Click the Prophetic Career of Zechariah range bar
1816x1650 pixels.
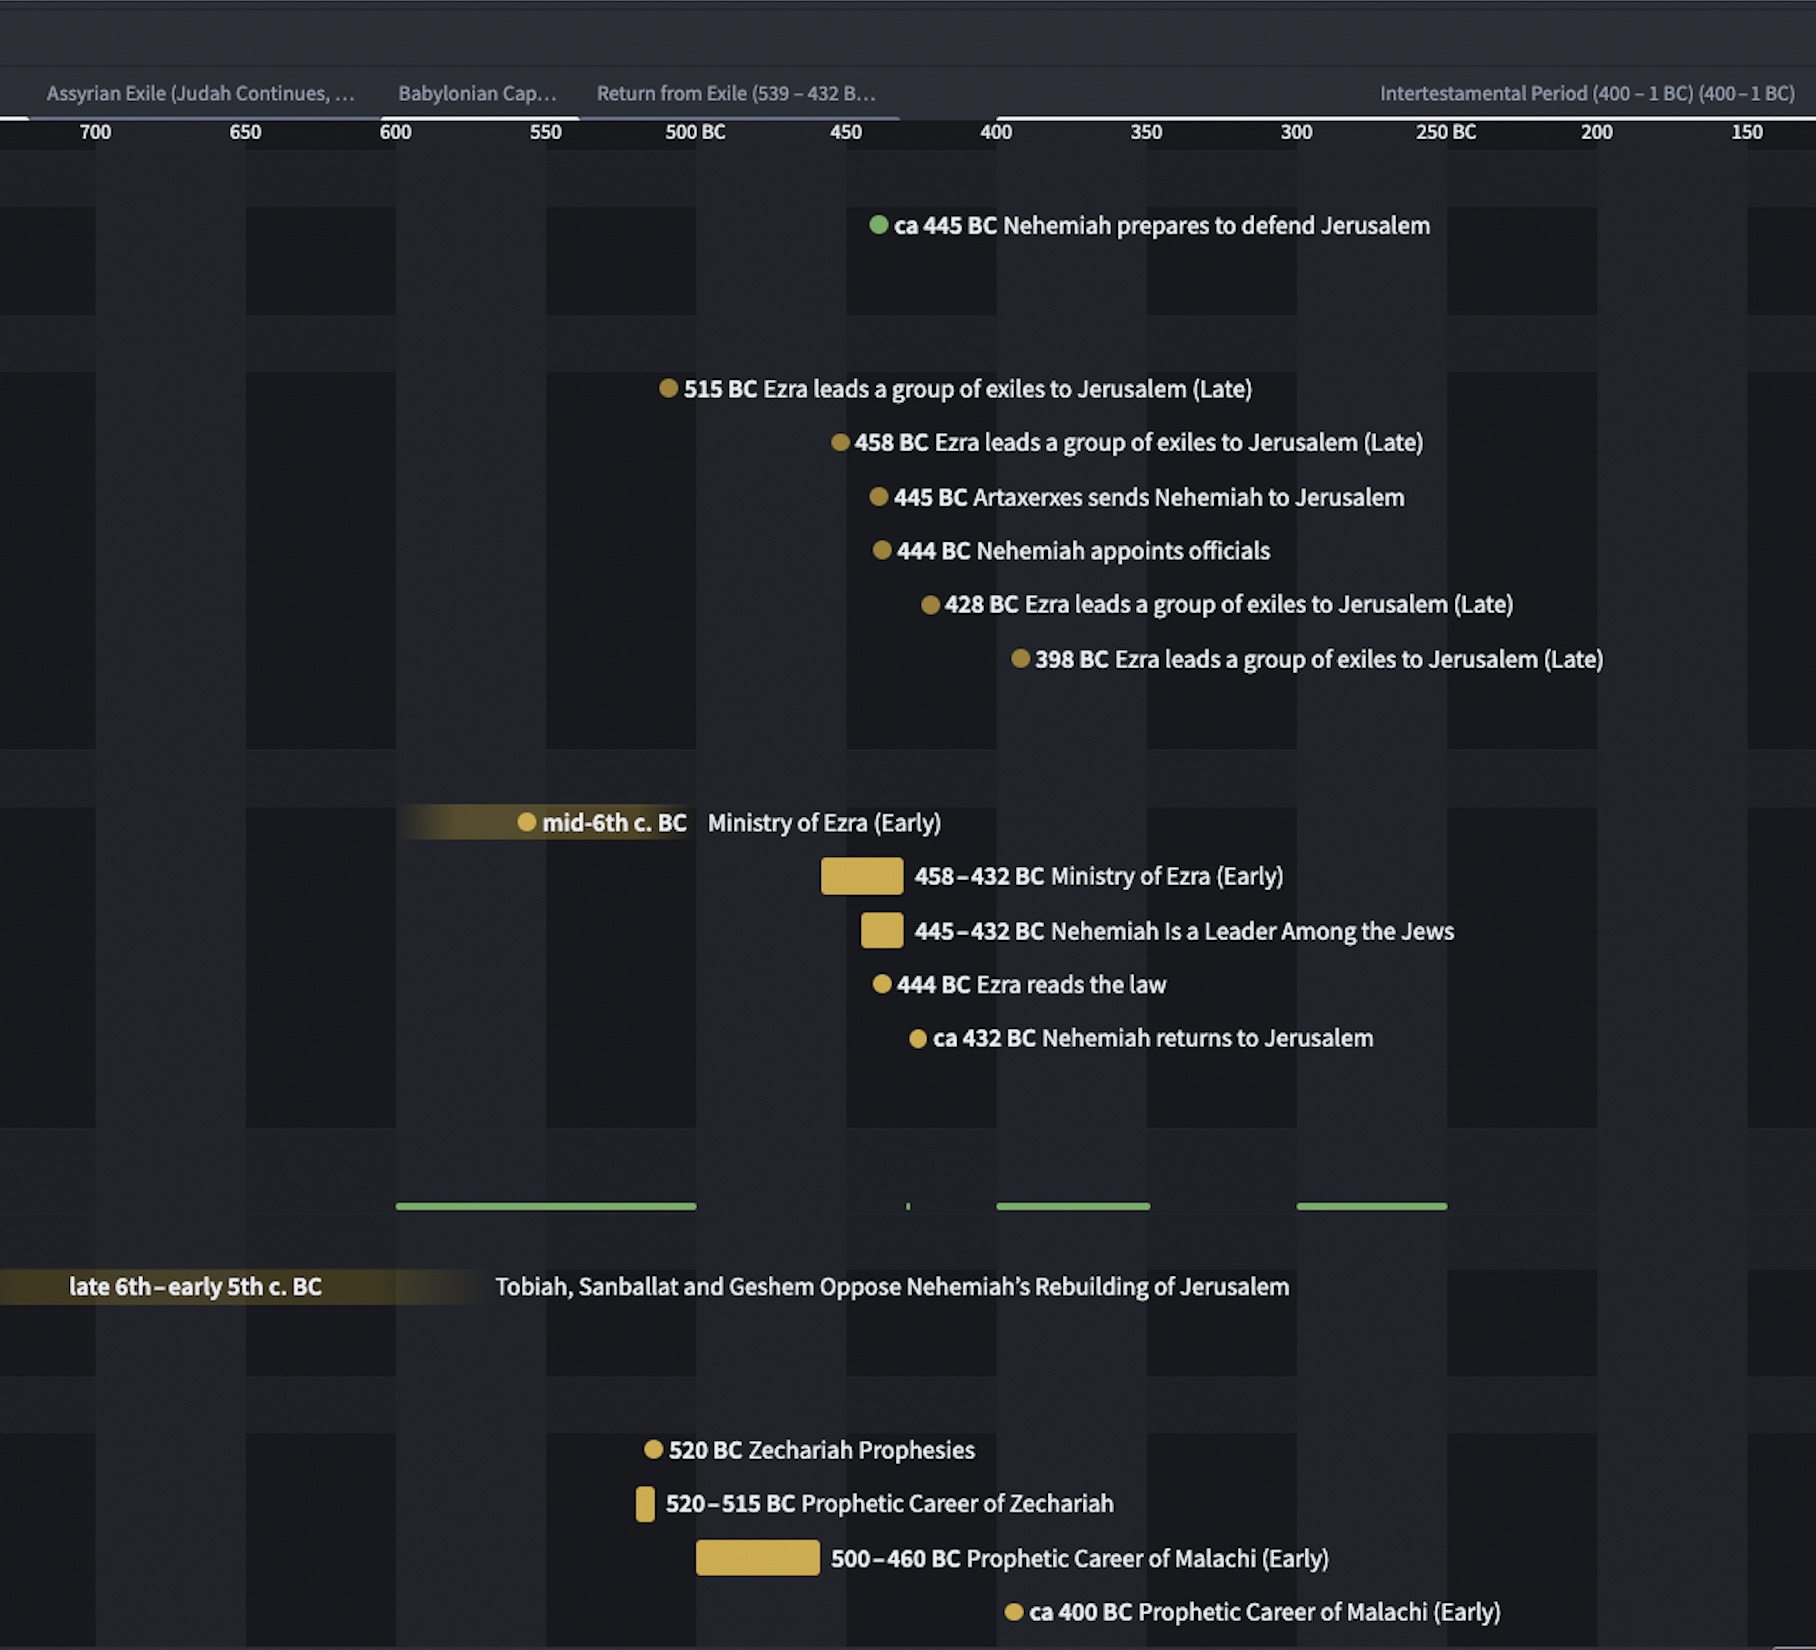click(645, 1504)
